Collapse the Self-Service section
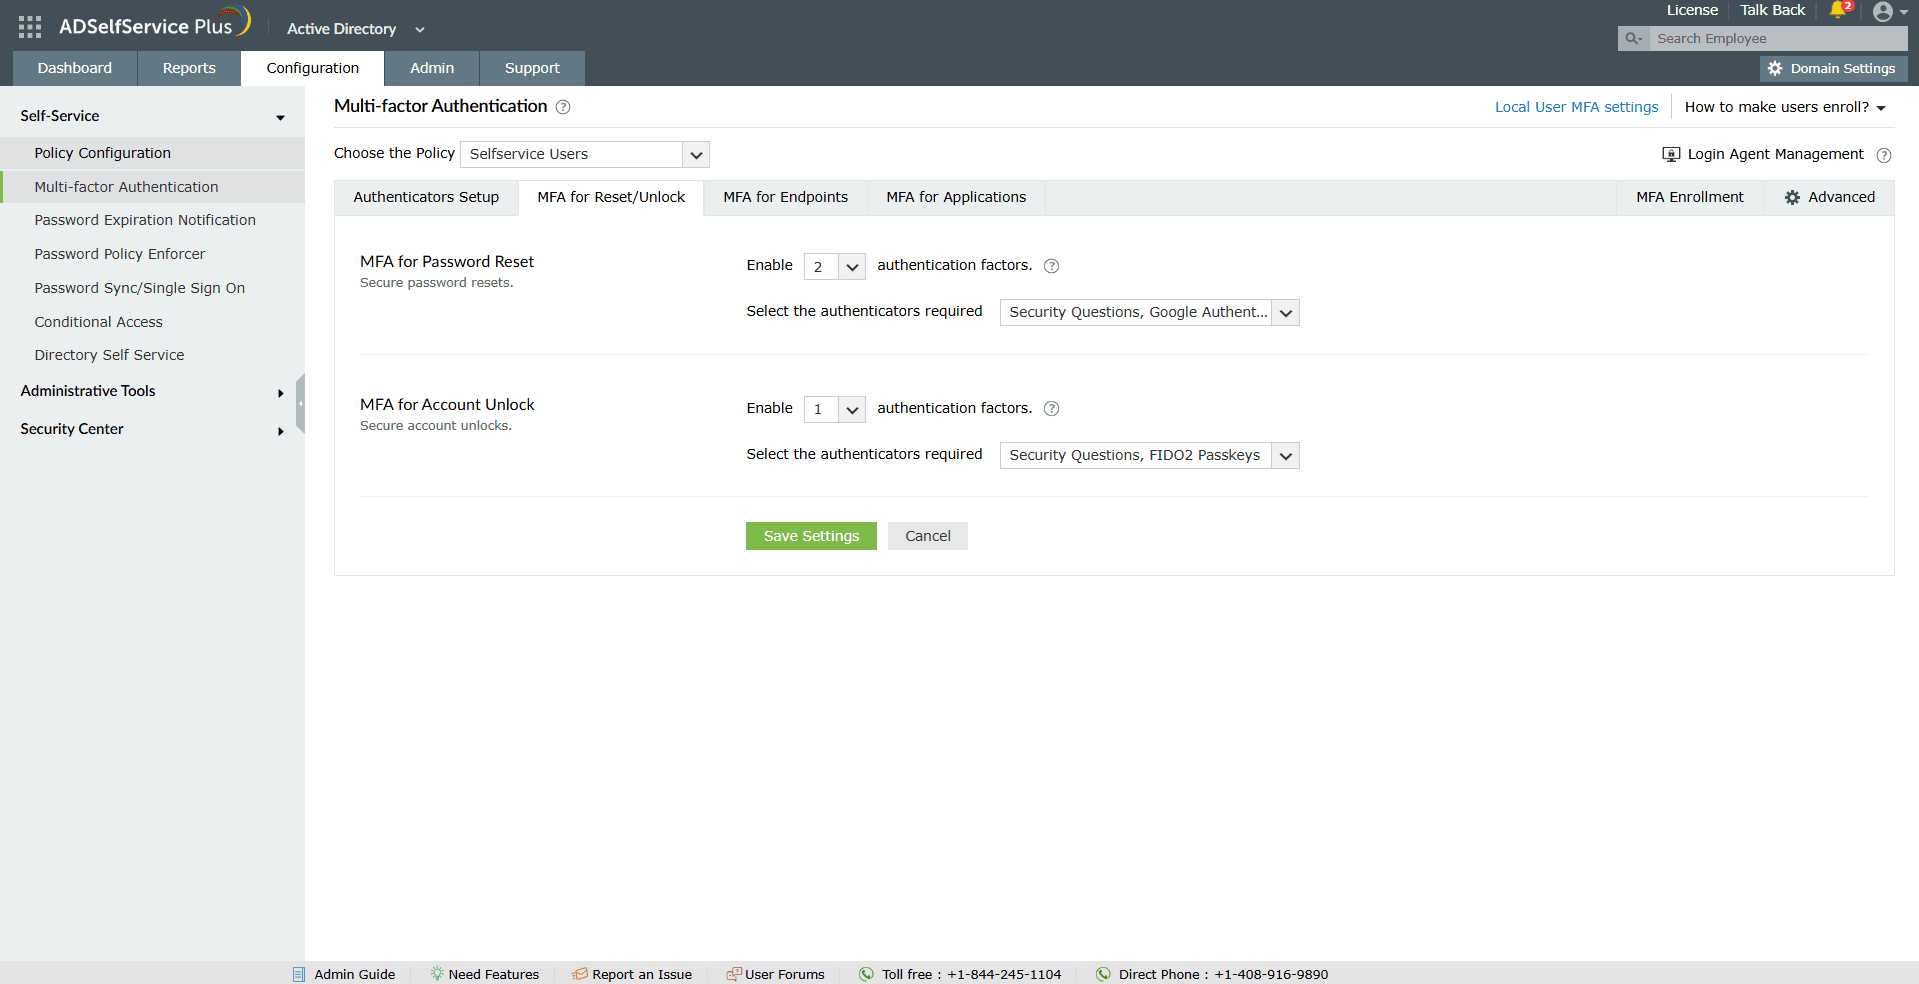The height and width of the screenshot is (984, 1919). click(x=281, y=117)
